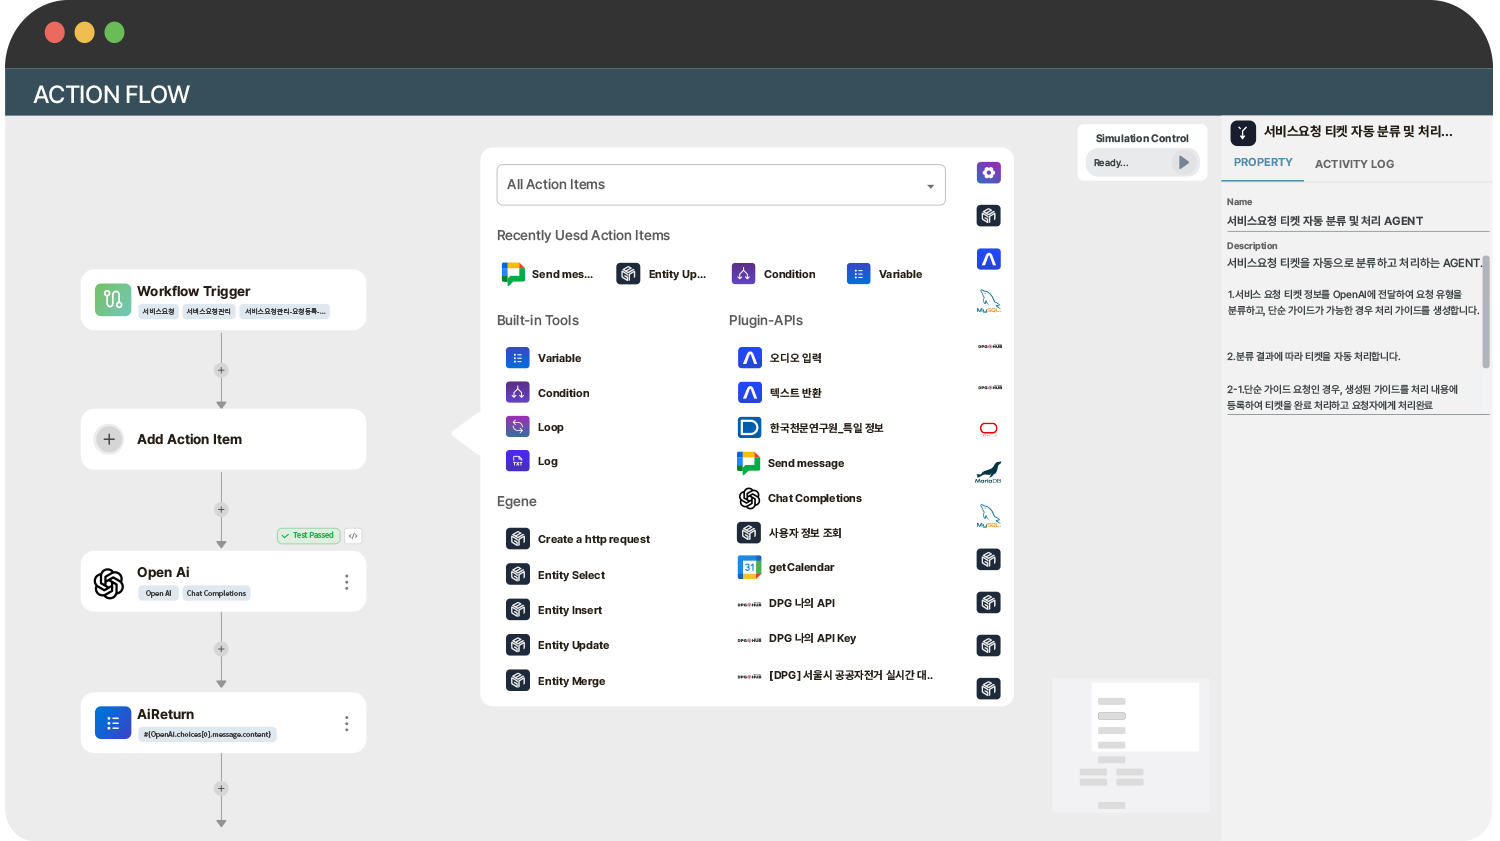Switch to the ACTIVITY LOG tab
The height and width of the screenshot is (841, 1500).
[x=1354, y=164]
